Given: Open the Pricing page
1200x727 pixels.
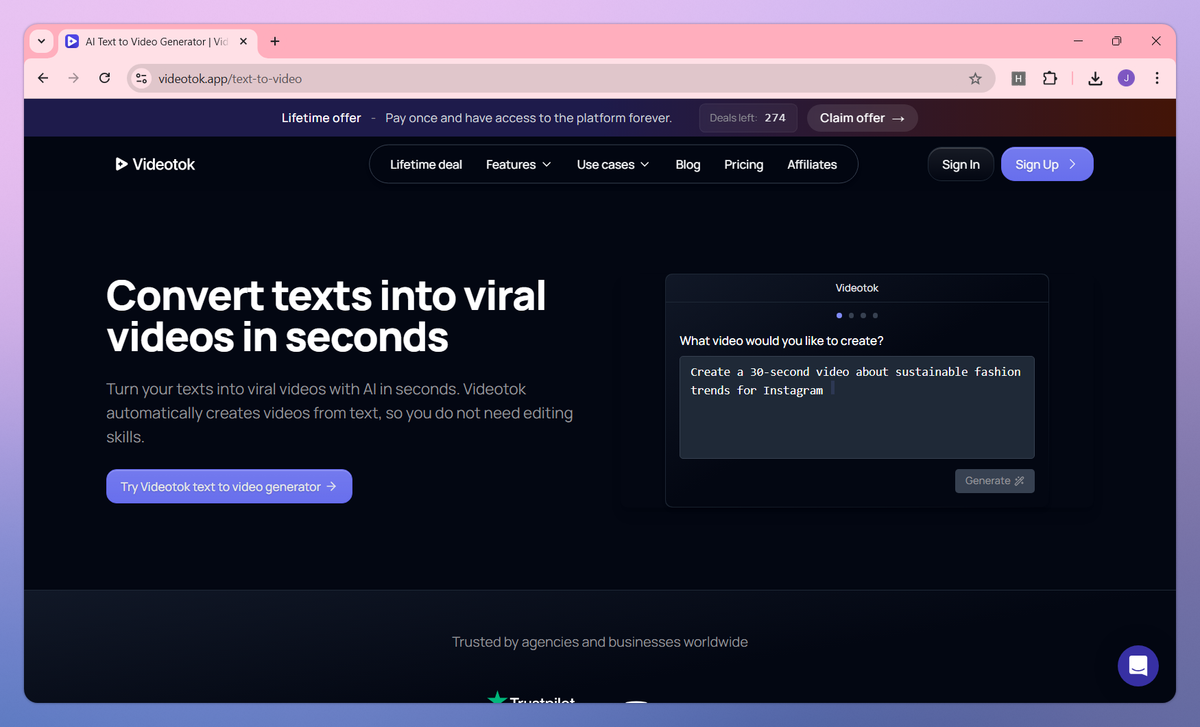Looking at the screenshot, I should pos(744,164).
